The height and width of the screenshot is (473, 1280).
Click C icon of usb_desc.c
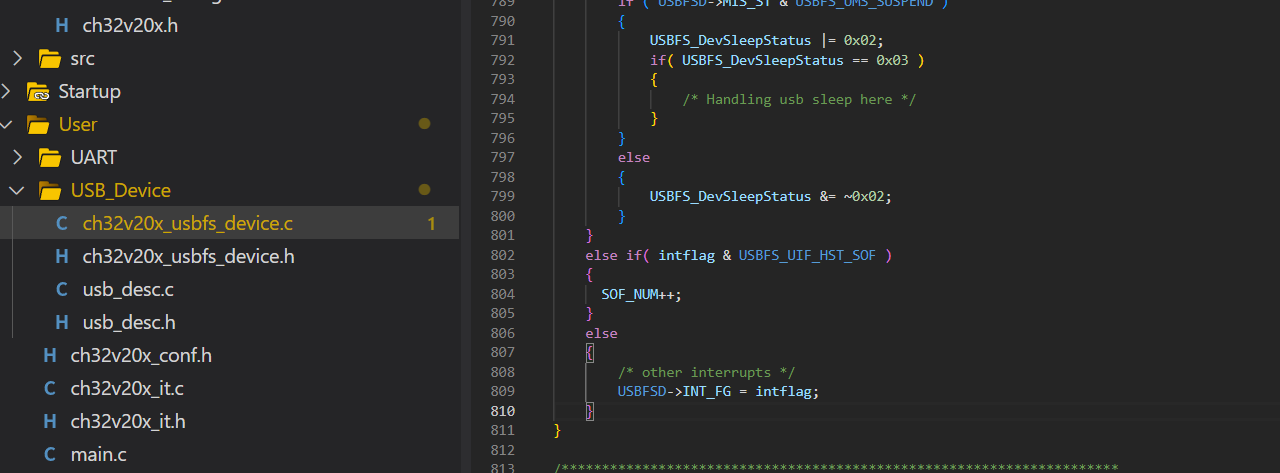[62, 289]
